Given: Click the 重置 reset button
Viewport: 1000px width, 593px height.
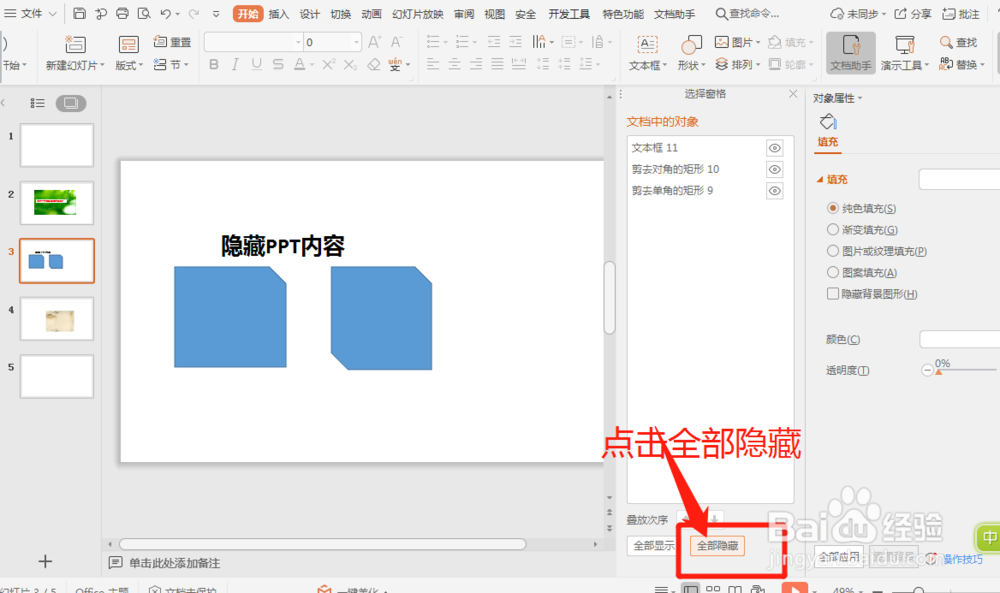Looking at the screenshot, I should click(x=172, y=42).
